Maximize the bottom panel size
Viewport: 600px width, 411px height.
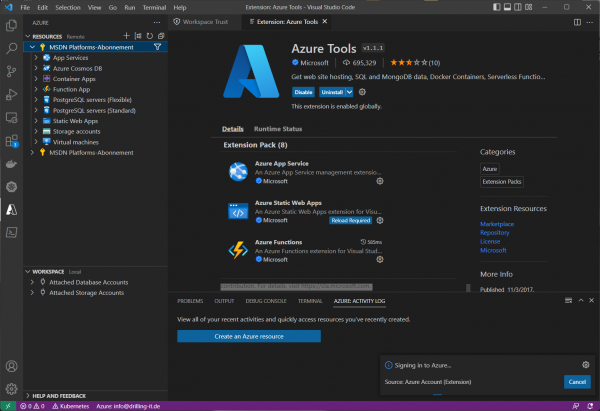point(581,300)
